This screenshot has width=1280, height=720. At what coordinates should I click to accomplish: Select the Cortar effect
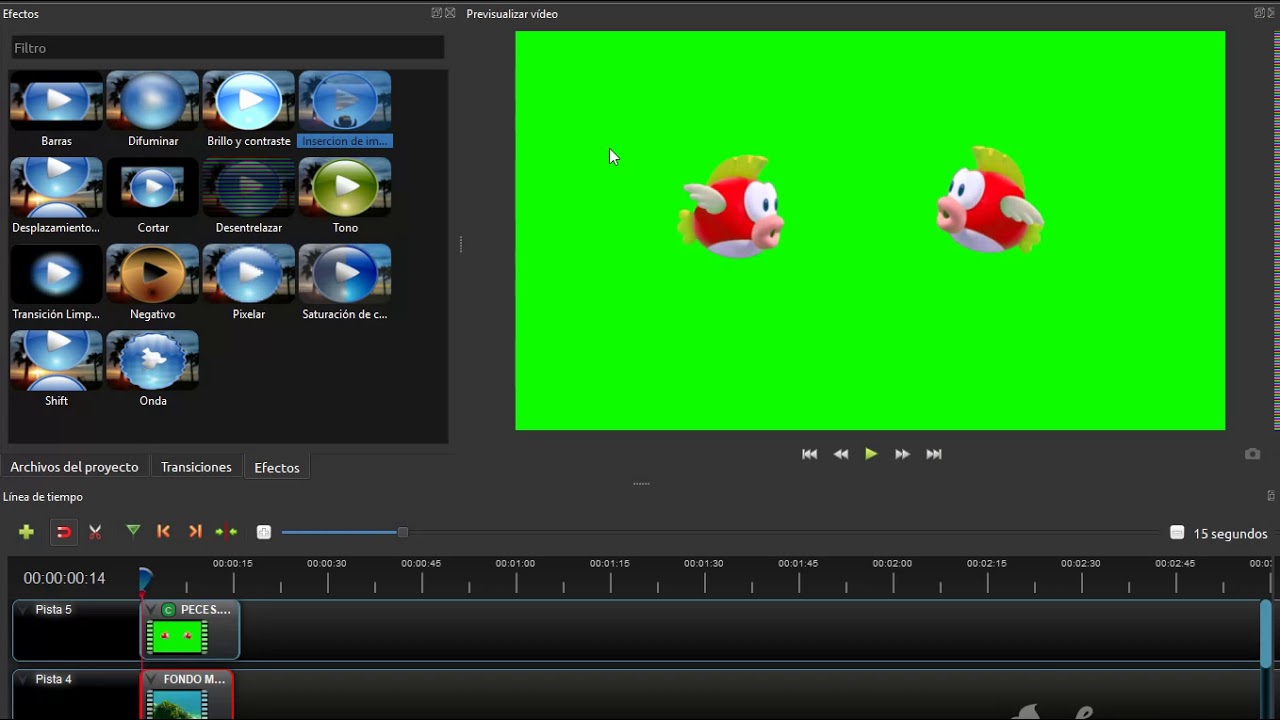[153, 197]
